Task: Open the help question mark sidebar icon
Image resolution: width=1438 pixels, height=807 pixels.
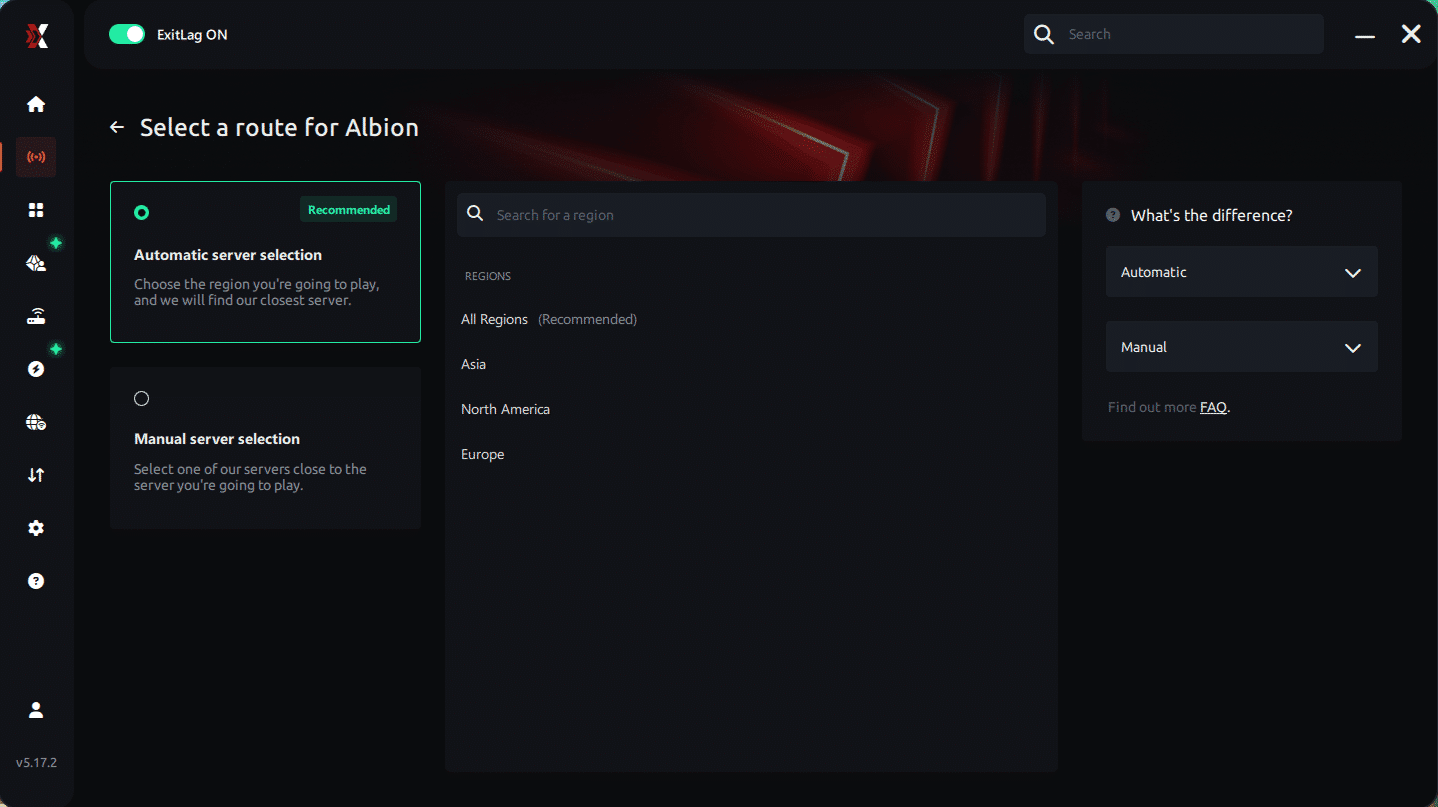Action: coord(36,581)
